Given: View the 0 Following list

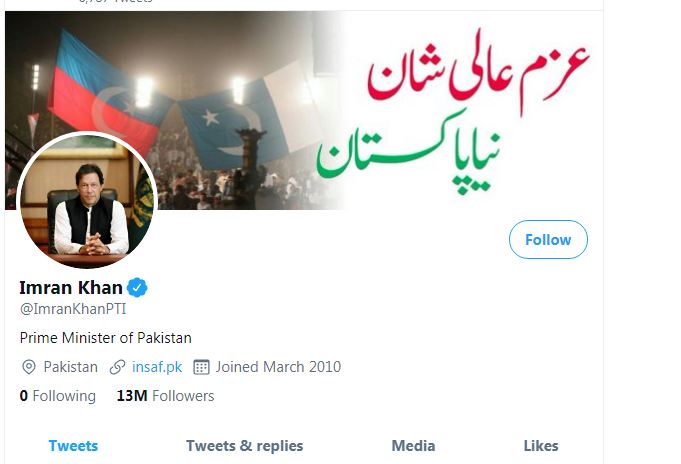Looking at the screenshot, I should coord(58,396).
